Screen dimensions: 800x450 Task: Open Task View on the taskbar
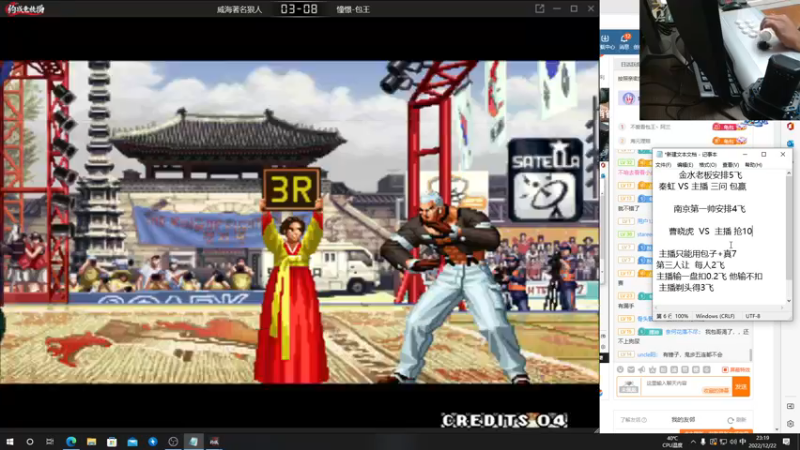coord(49,441)
